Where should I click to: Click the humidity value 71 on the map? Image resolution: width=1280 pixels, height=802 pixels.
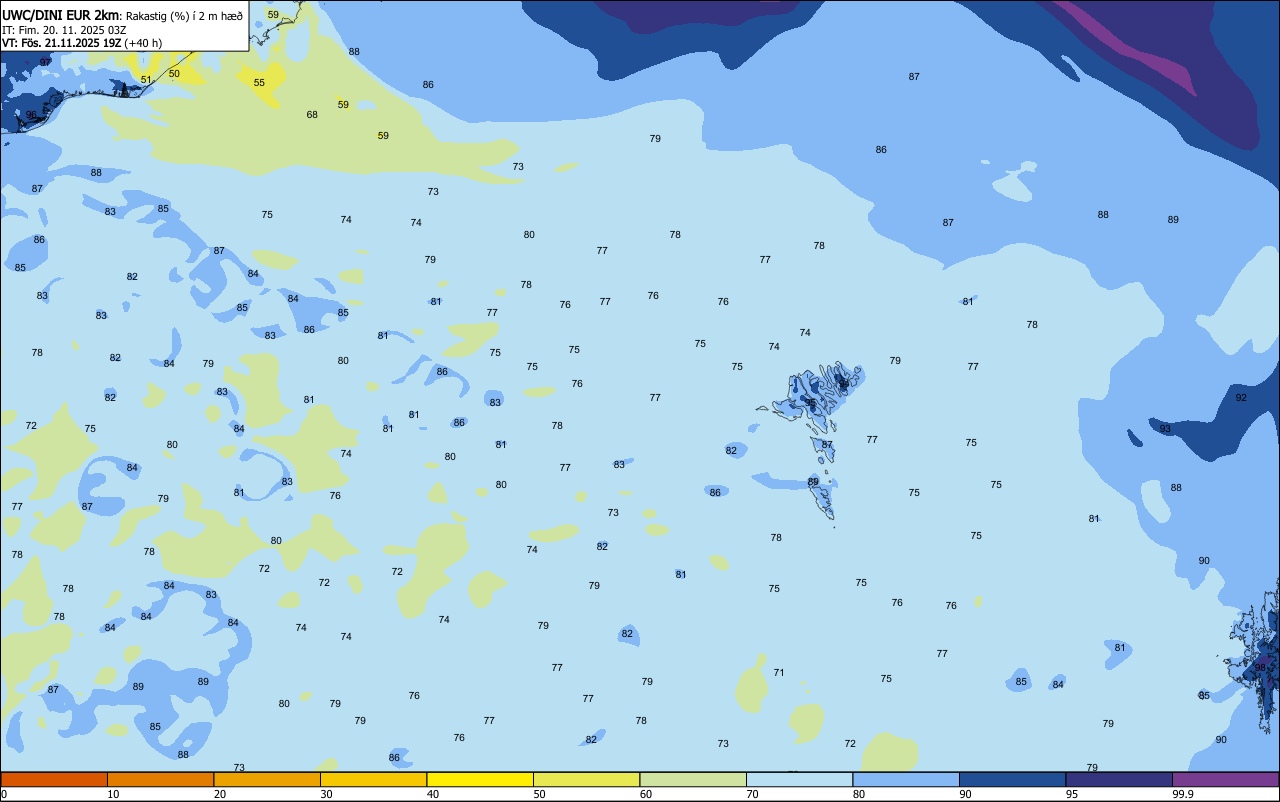[x=779, y=672]
